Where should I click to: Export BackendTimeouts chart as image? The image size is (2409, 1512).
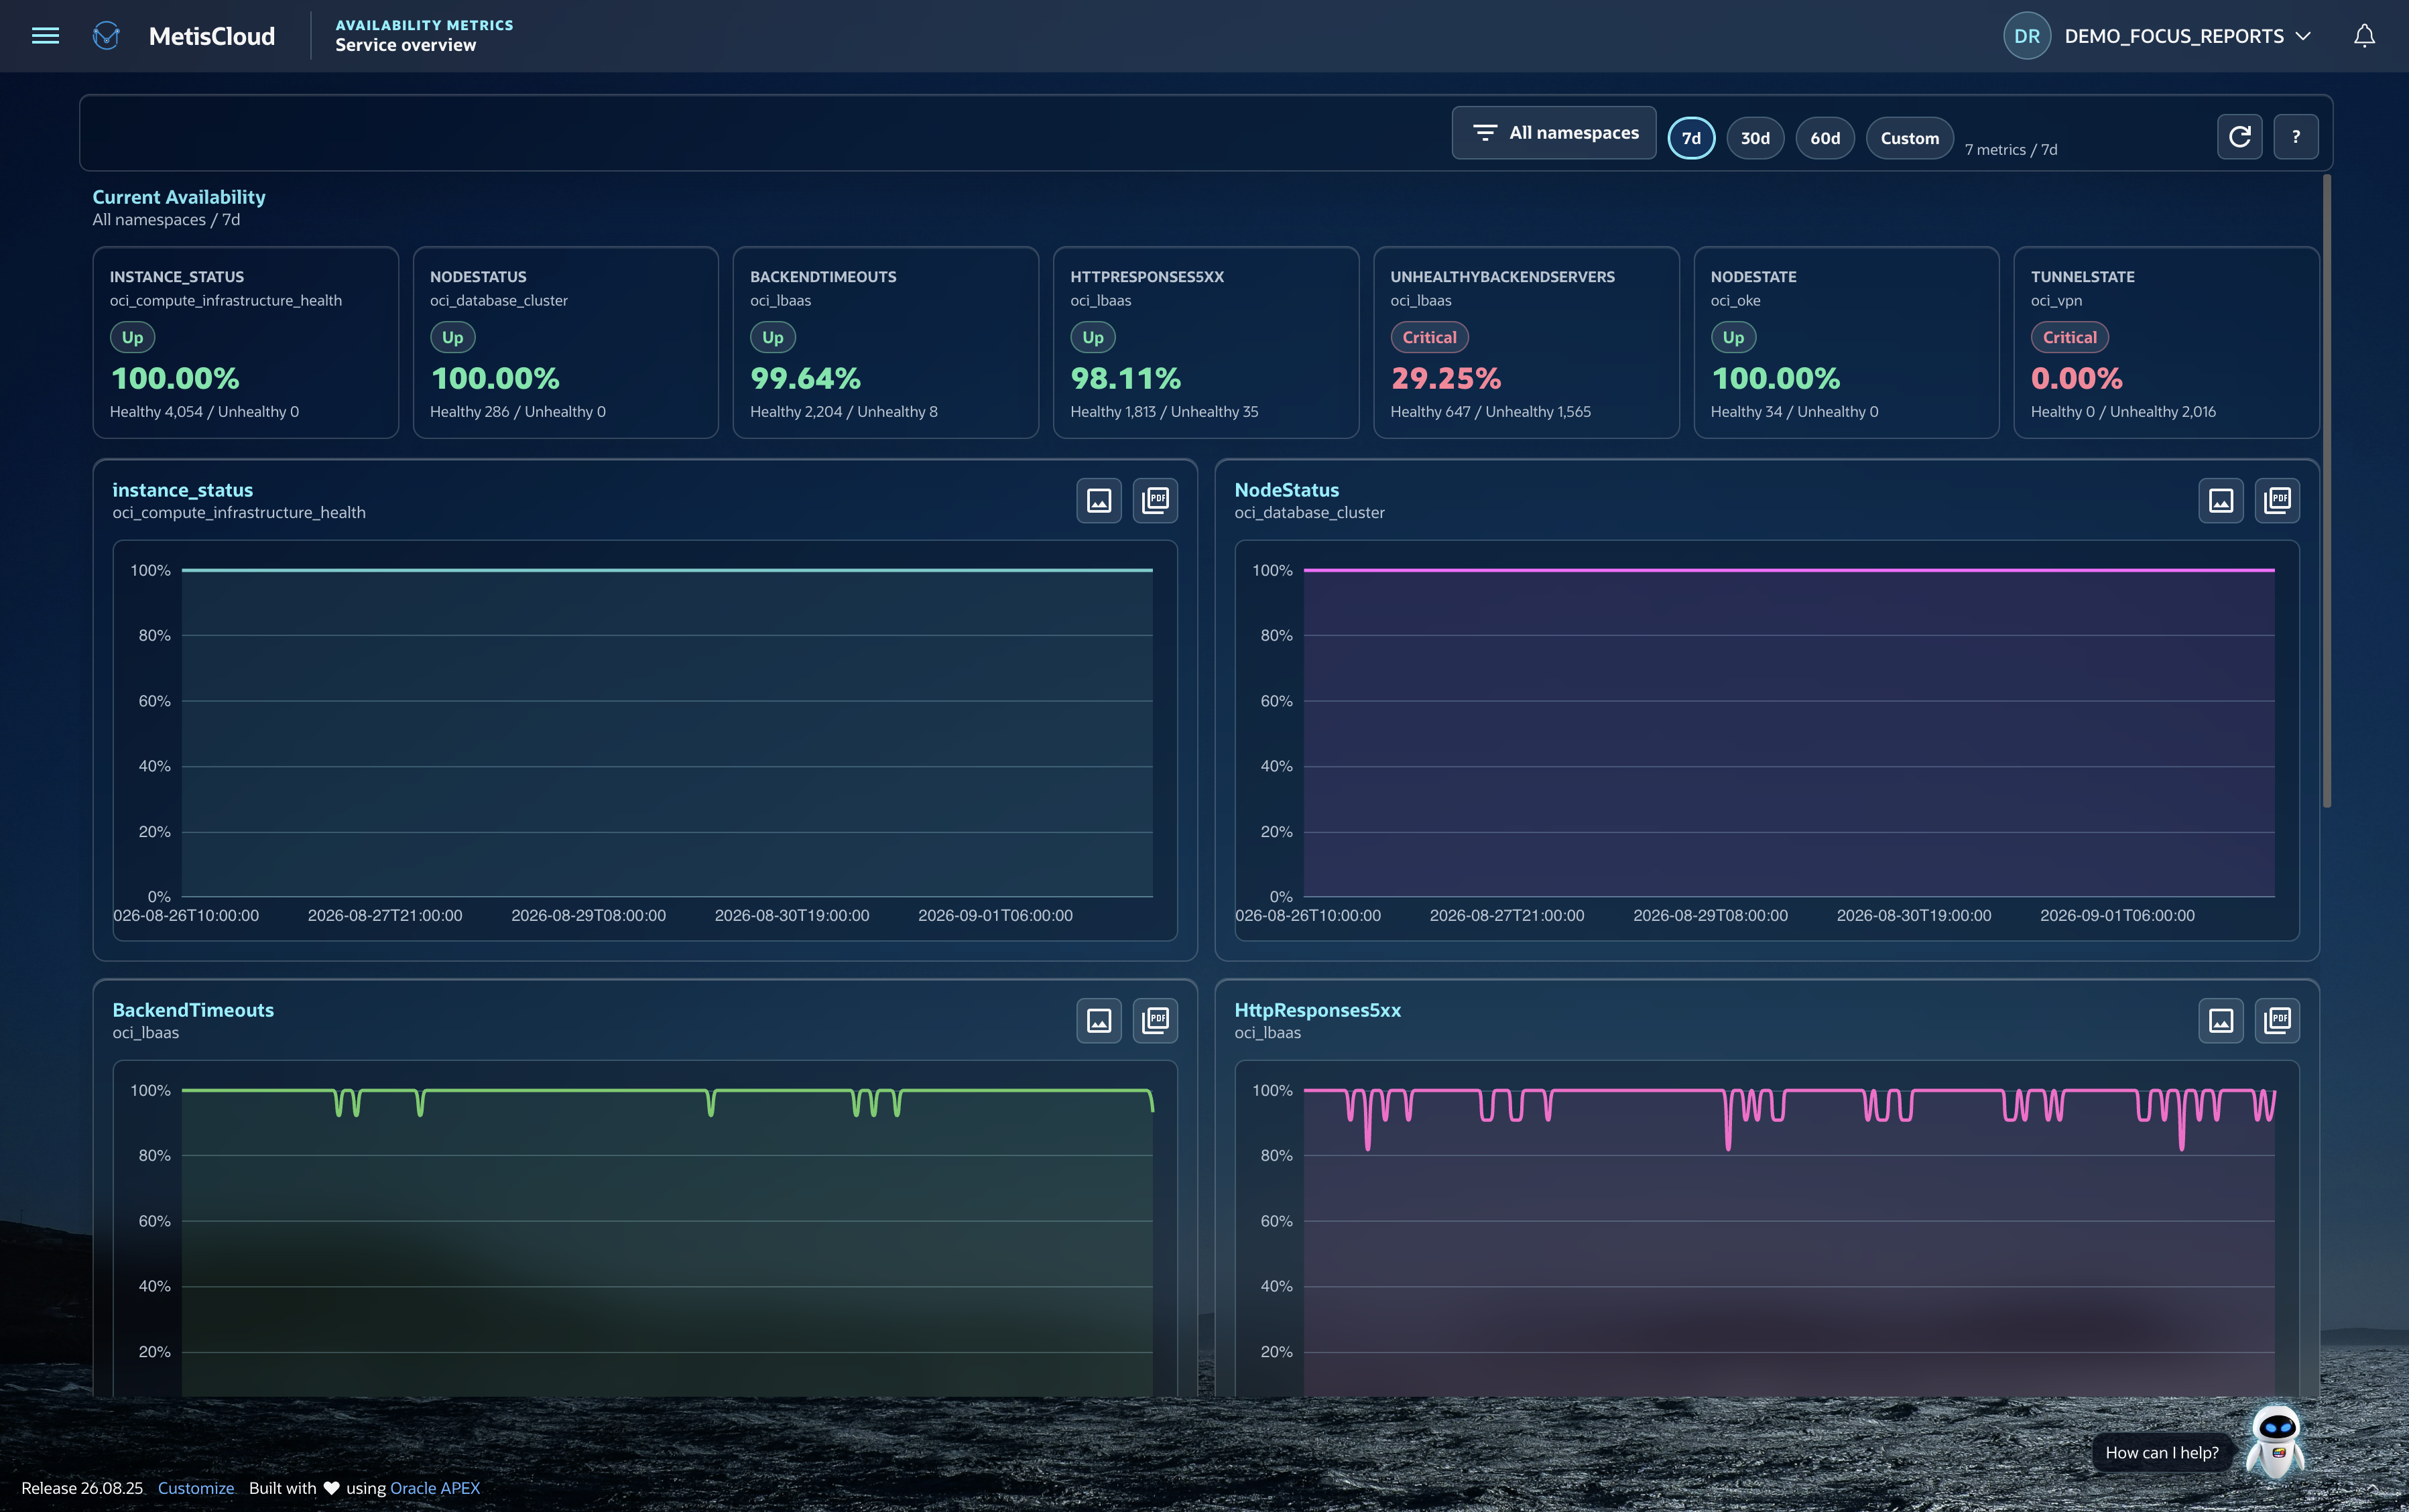coord(1098,1020)
